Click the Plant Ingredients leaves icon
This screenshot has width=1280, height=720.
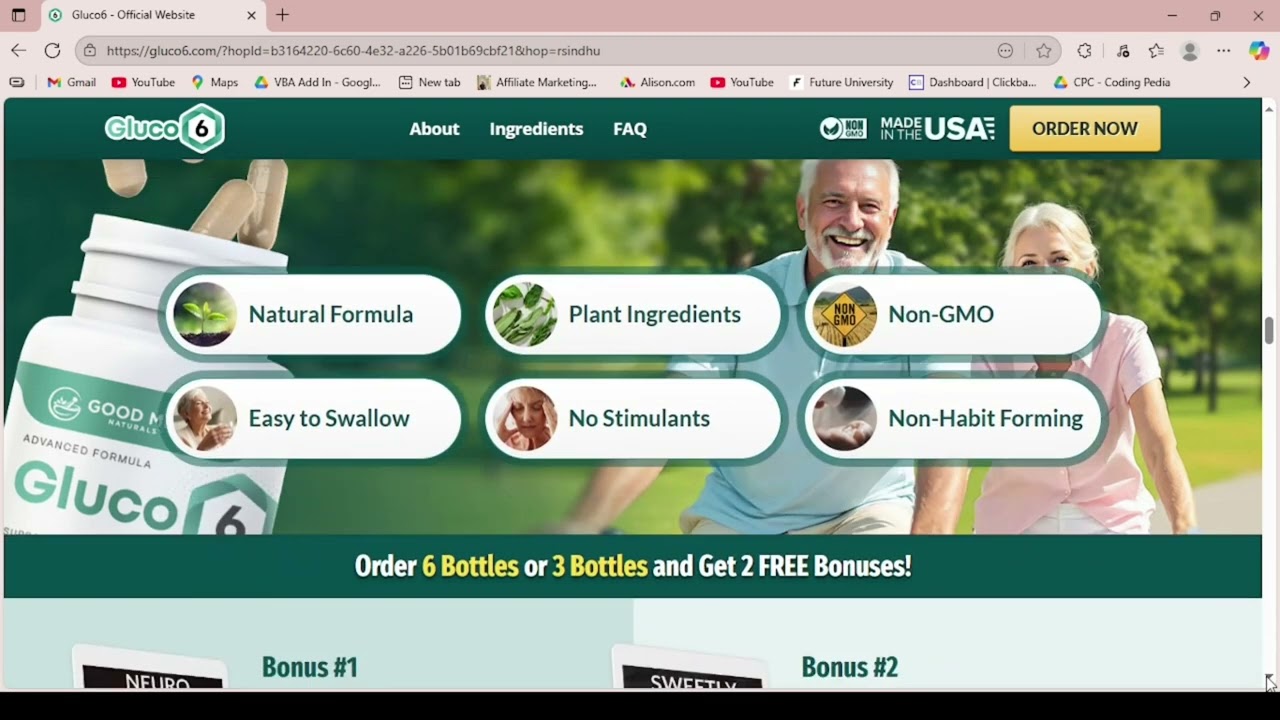point(525,314)
